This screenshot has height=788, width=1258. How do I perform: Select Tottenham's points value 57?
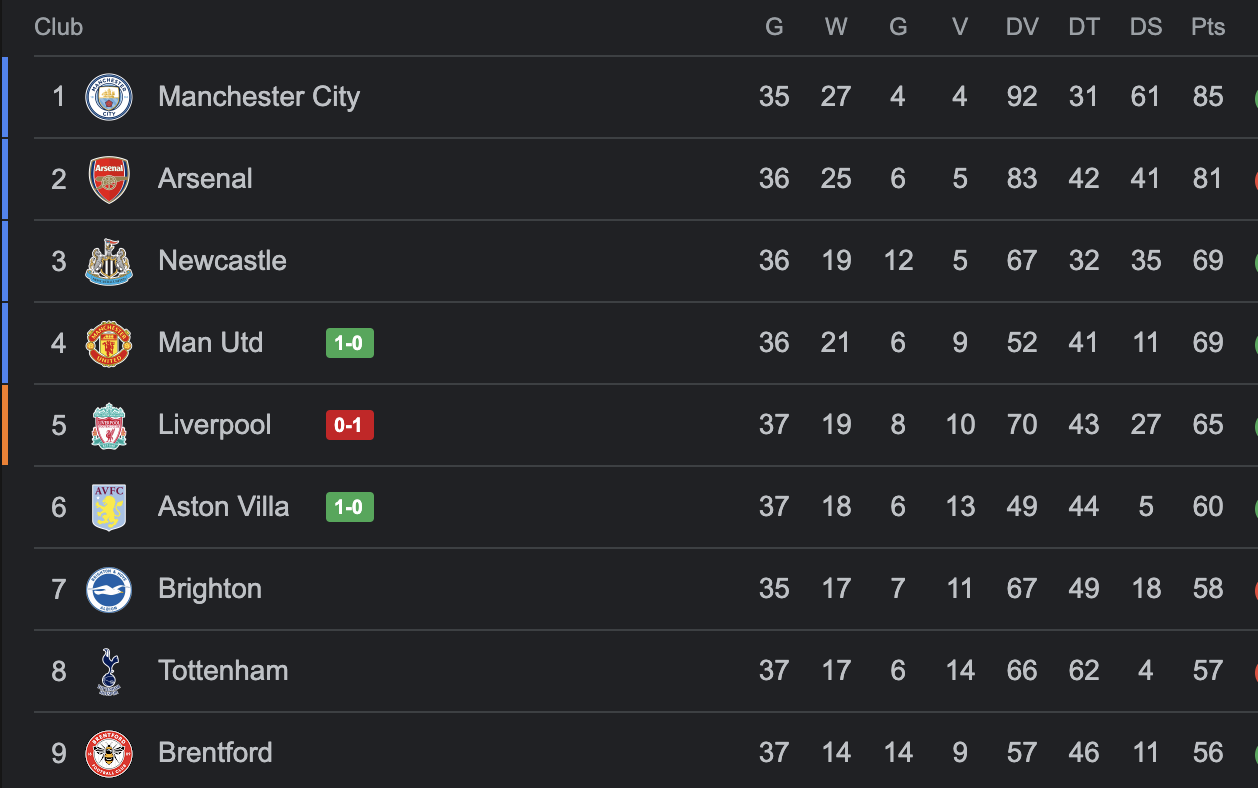coord(1208,671)
